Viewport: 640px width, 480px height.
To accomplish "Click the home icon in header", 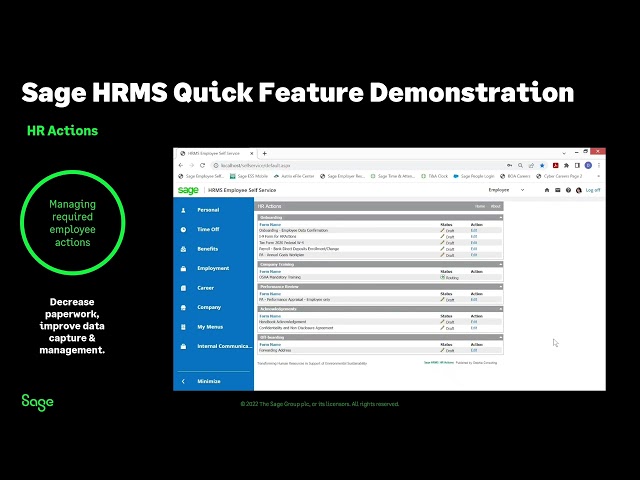I will tap(547, 190).
